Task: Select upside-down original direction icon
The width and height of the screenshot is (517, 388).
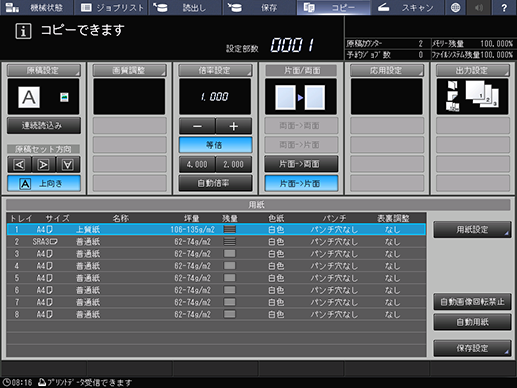Action: pyautogui.click(x=68, y=164)
